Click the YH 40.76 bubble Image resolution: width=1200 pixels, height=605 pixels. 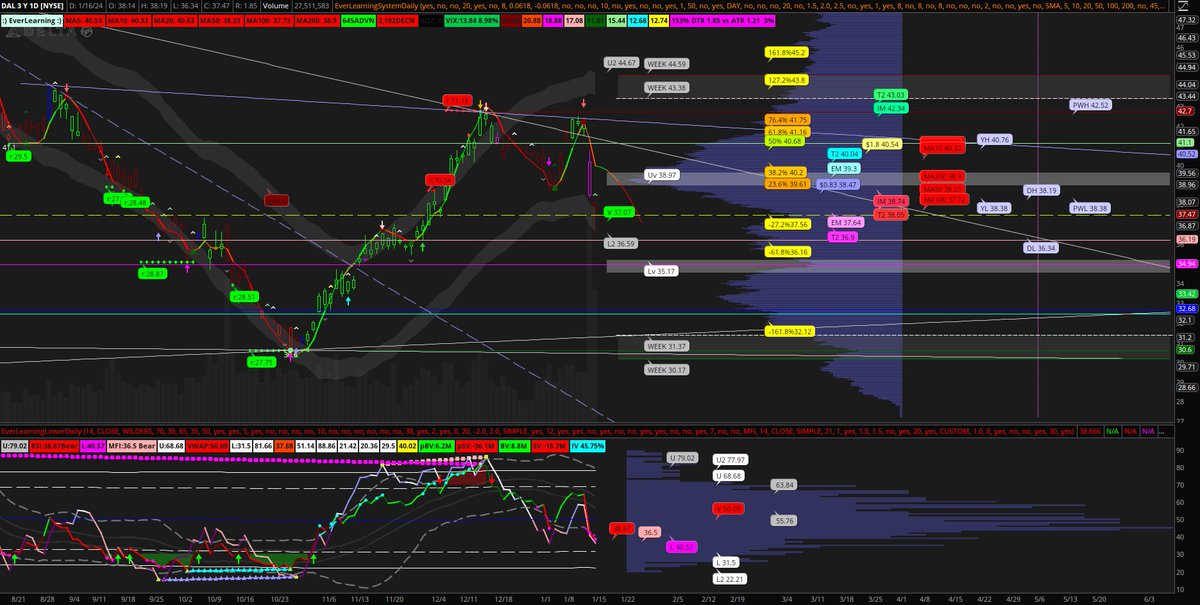[995, 139]
